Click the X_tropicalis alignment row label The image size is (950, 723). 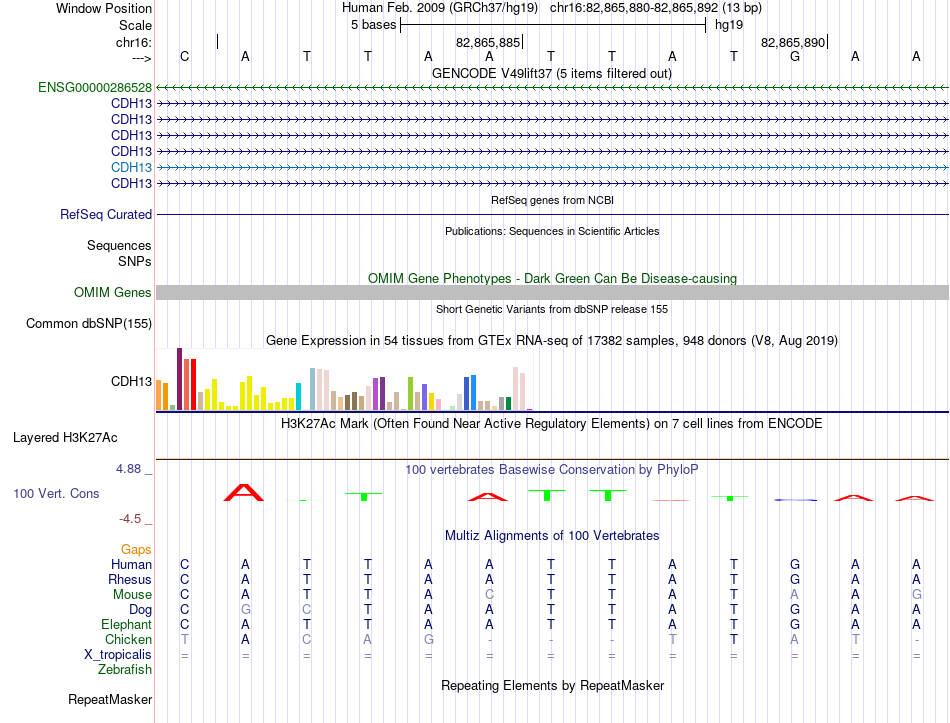(118, 655)
